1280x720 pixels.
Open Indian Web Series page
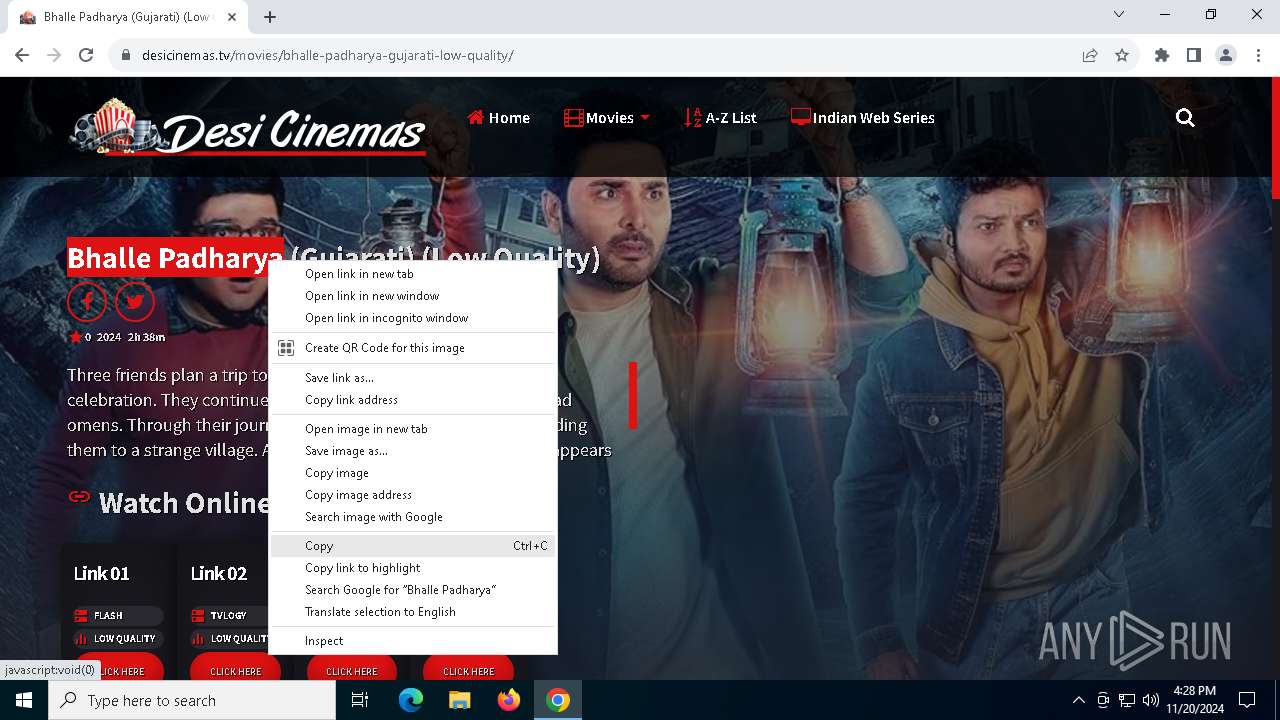point(863,118)
